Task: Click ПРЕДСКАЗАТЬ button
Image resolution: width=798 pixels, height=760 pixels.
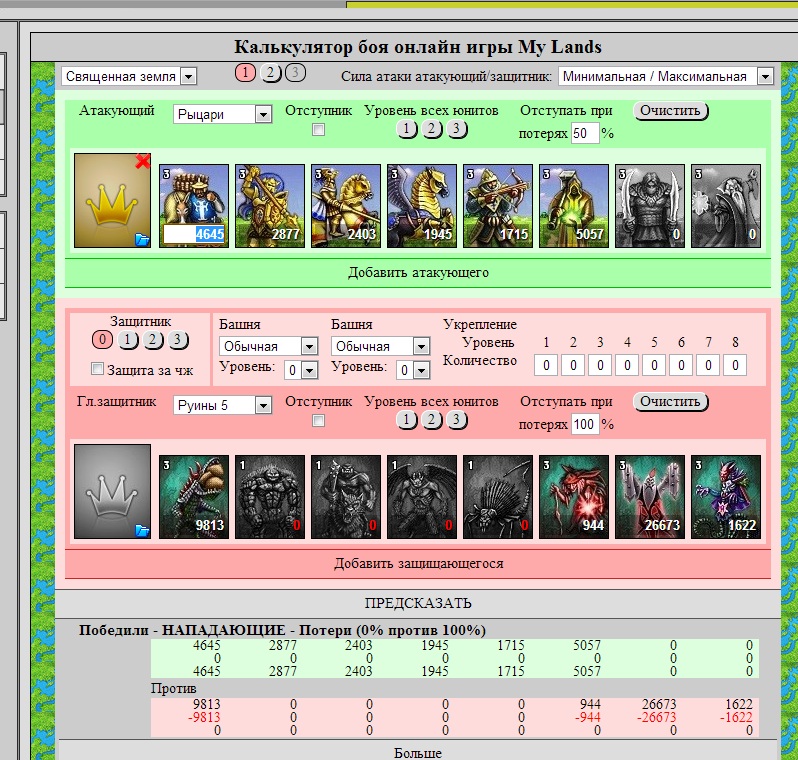Action: (x=418, y=604)
